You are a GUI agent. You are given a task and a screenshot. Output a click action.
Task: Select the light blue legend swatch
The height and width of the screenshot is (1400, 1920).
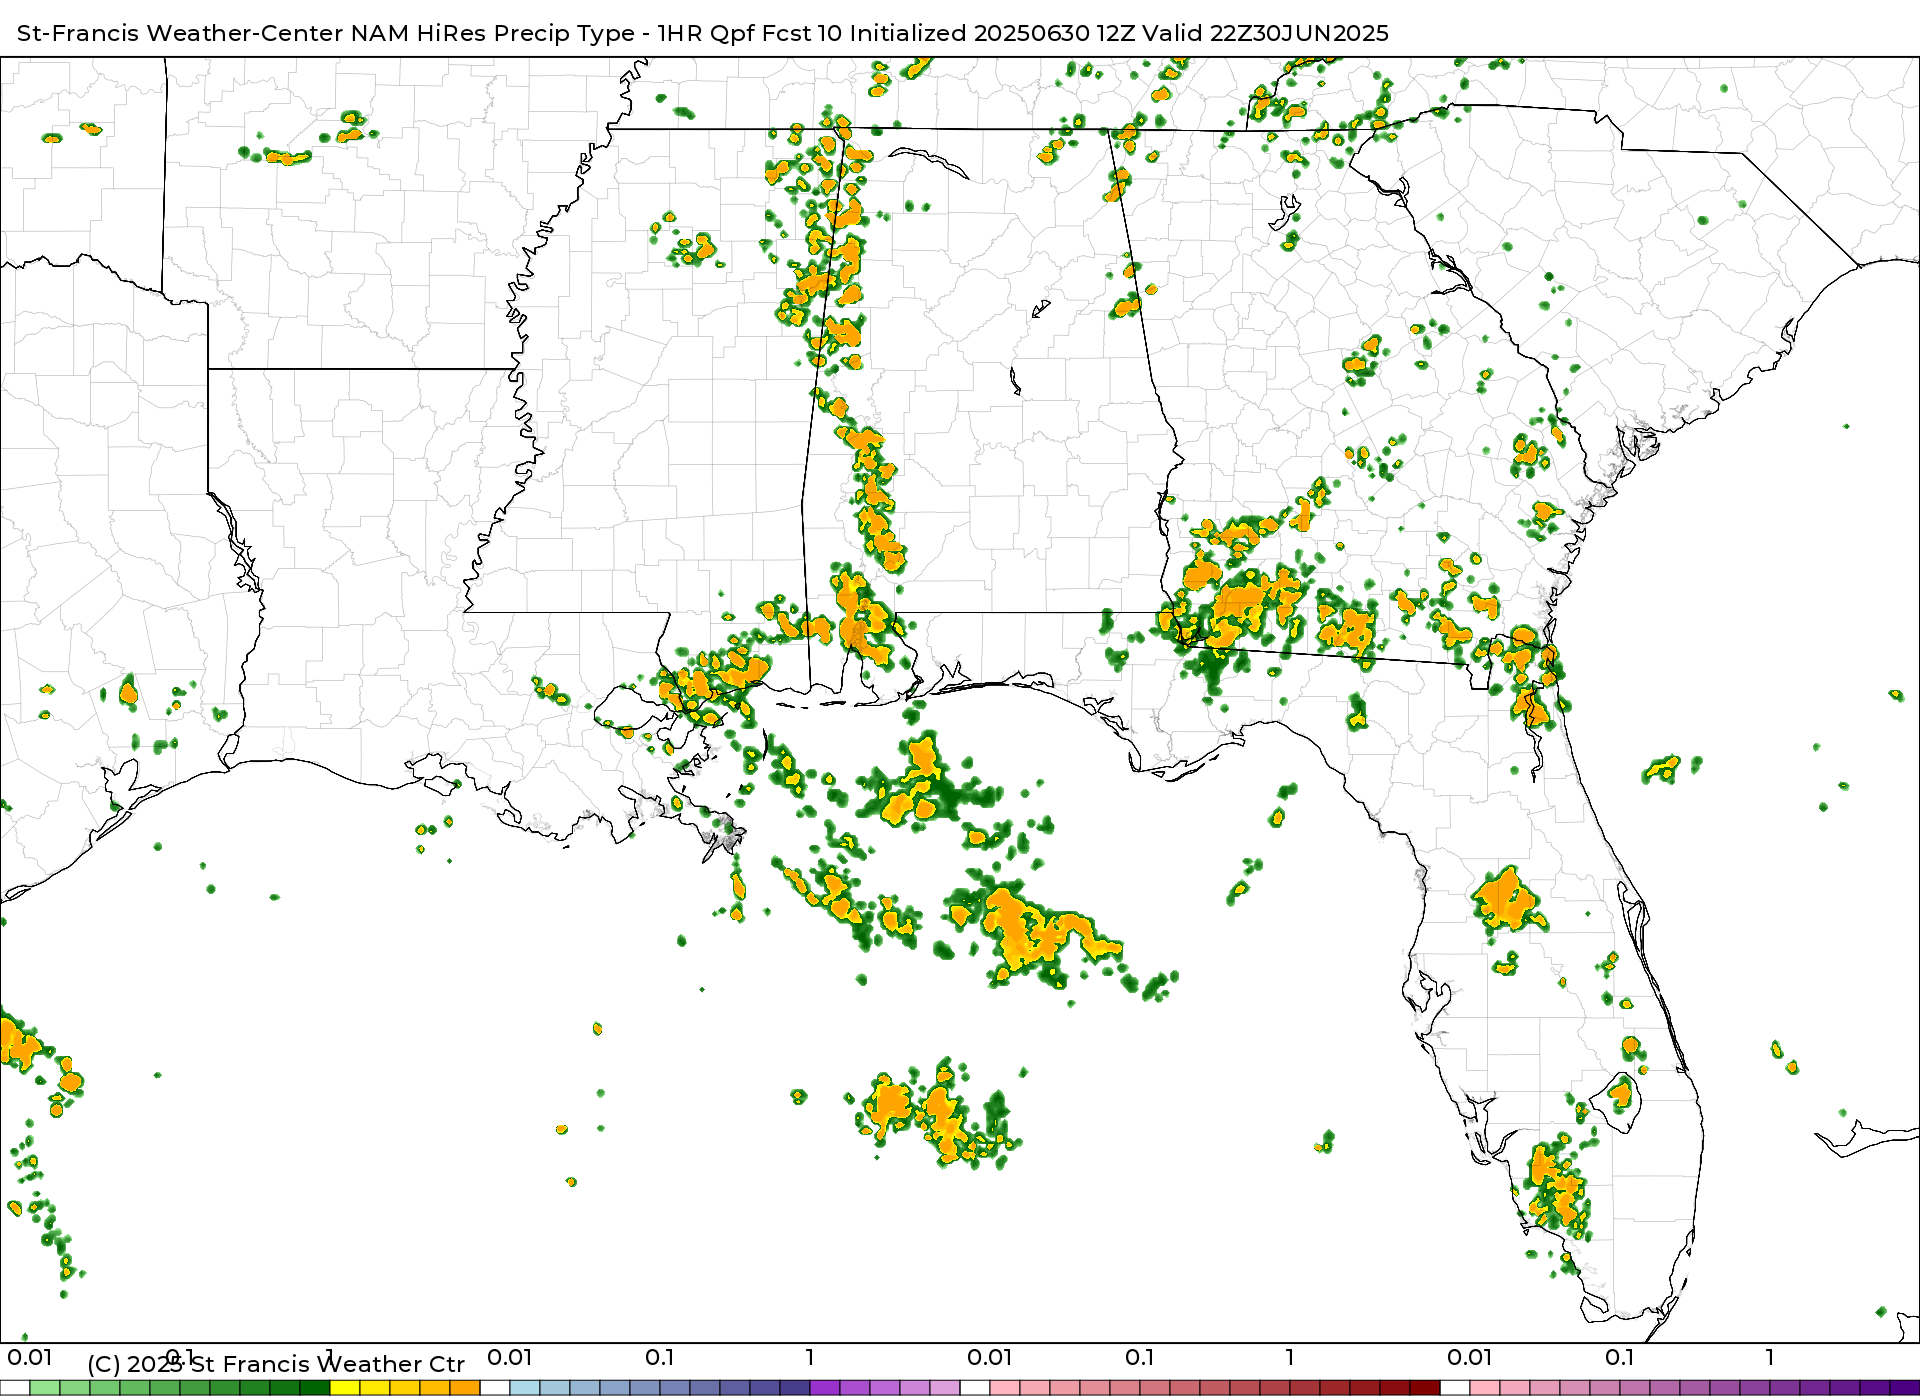point(525,1388)
